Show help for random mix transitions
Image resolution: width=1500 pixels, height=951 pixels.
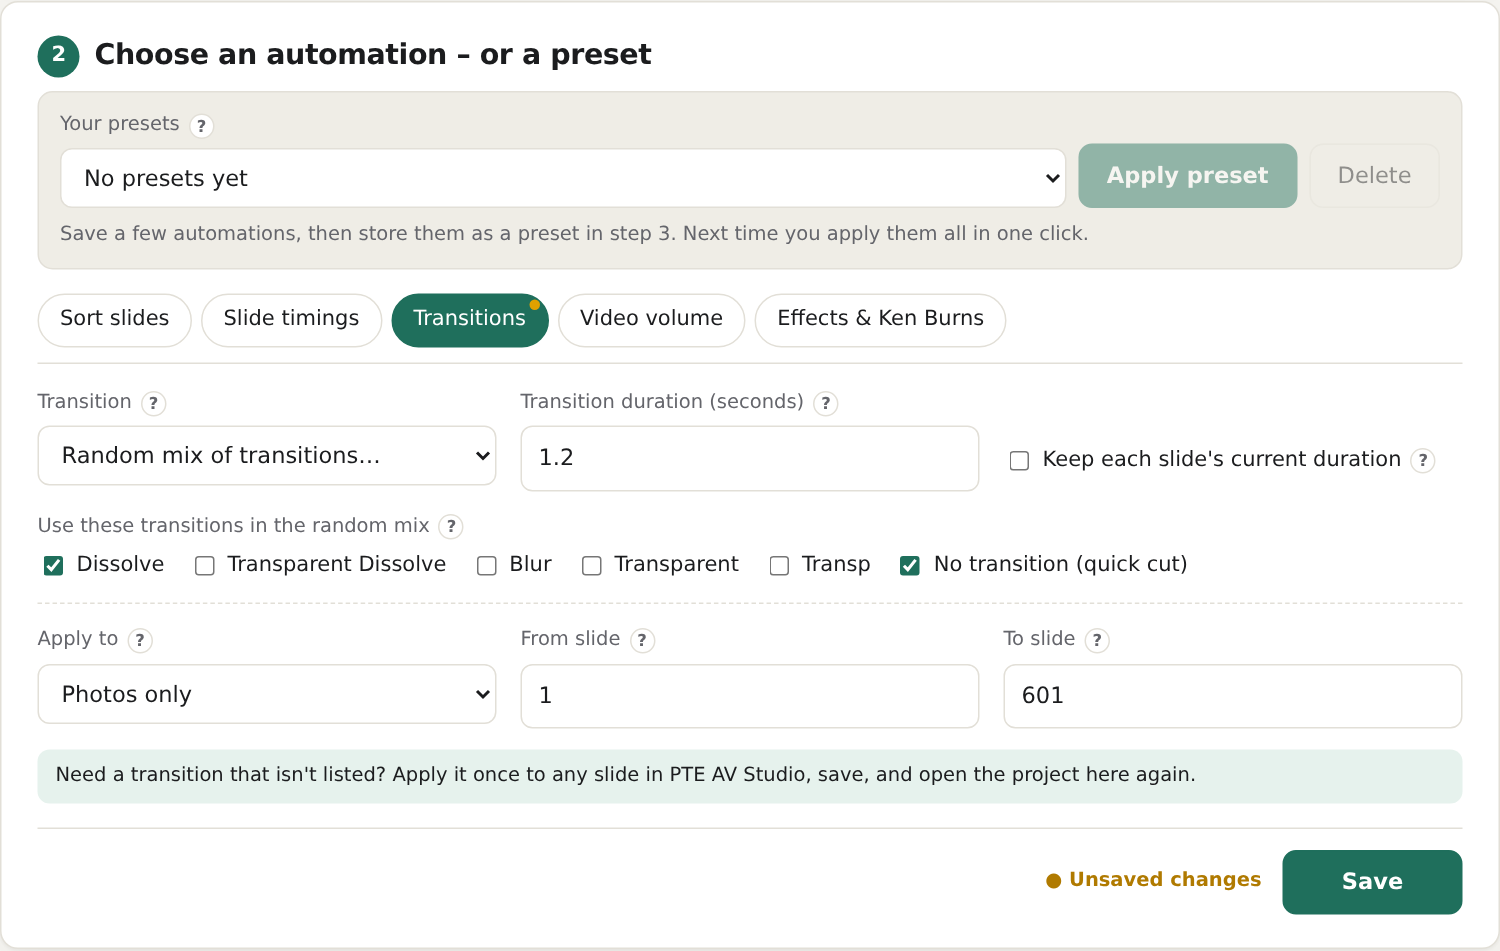[x=451, y=526]
